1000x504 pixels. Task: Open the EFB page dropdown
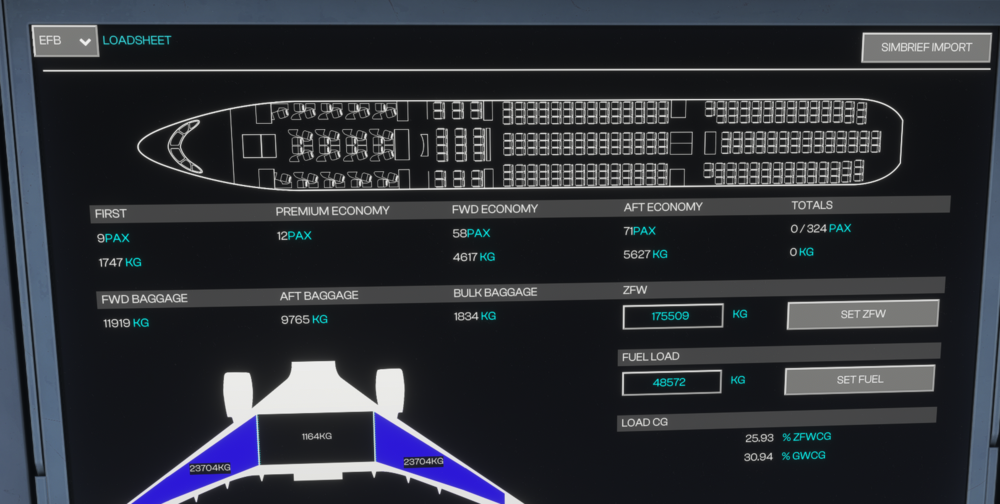(65, 41)
